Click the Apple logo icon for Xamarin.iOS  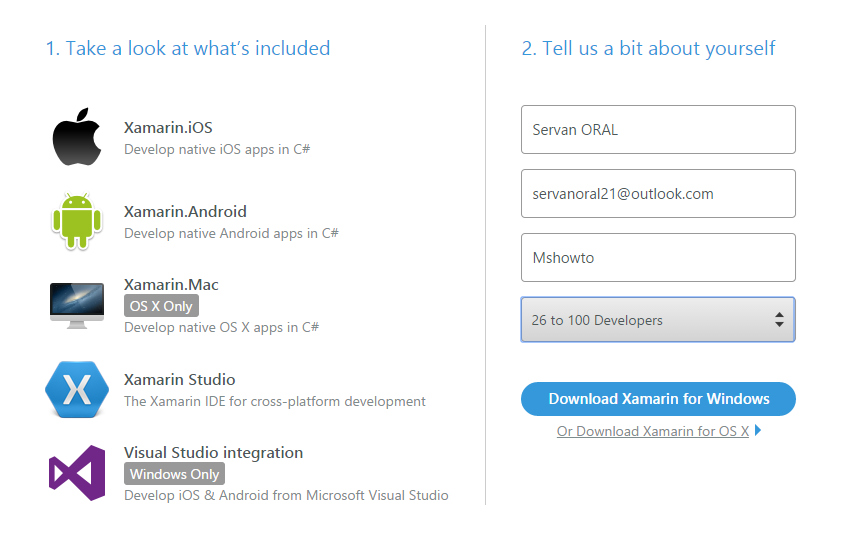(x=77, y=137)
